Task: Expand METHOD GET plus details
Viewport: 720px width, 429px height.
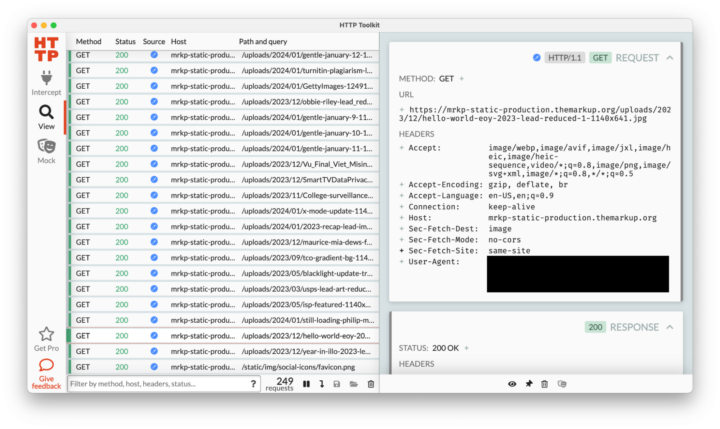Action: point(462,79)
